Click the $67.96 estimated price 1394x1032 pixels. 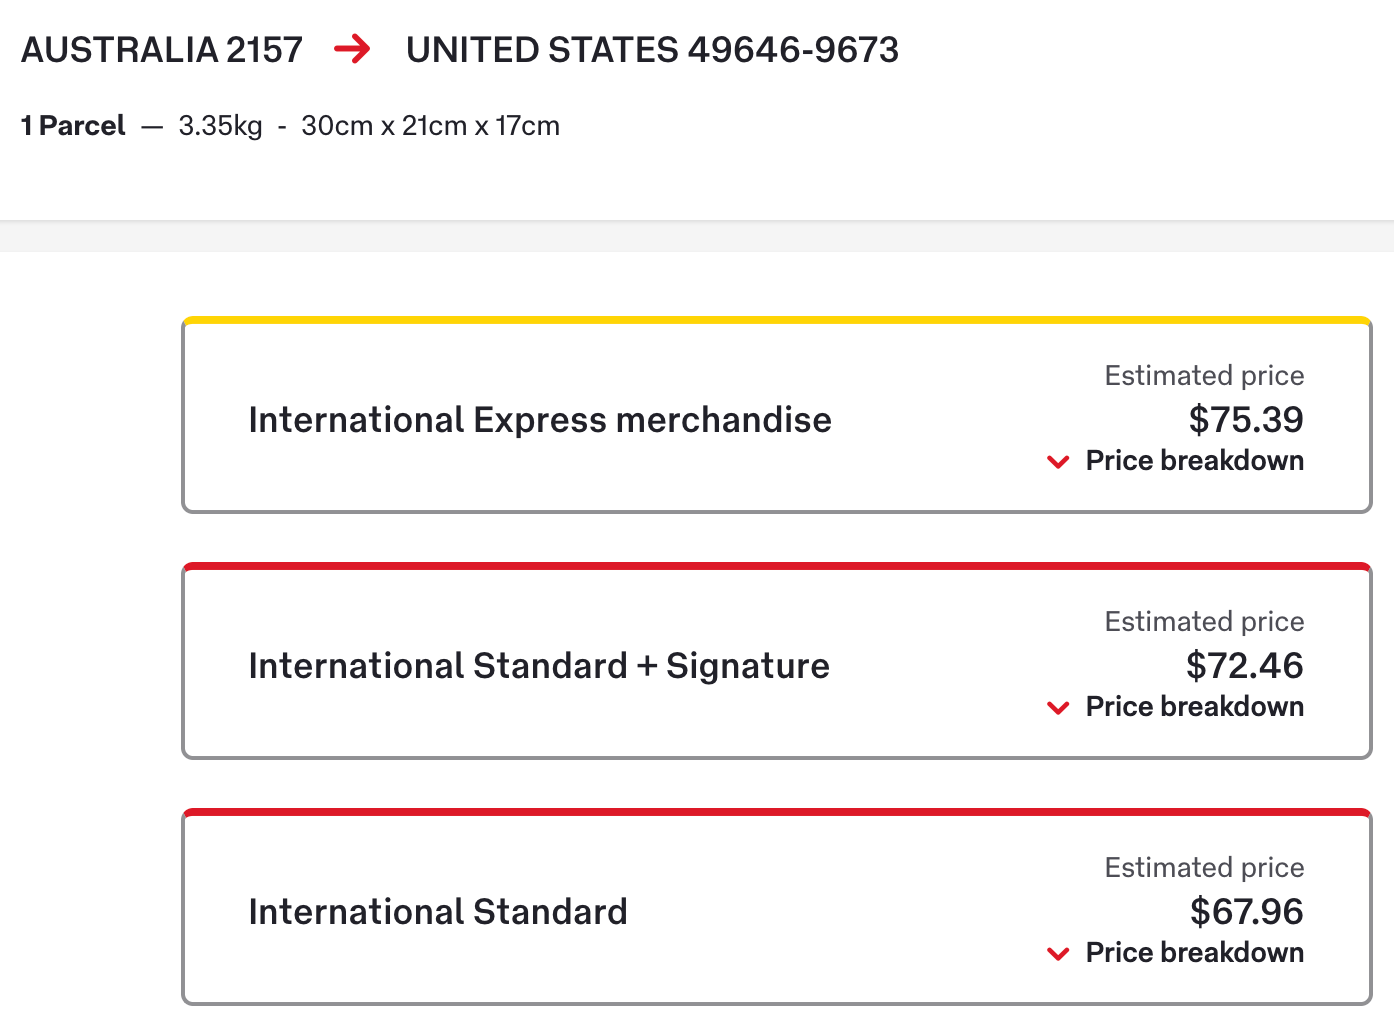pos(1246,911)
